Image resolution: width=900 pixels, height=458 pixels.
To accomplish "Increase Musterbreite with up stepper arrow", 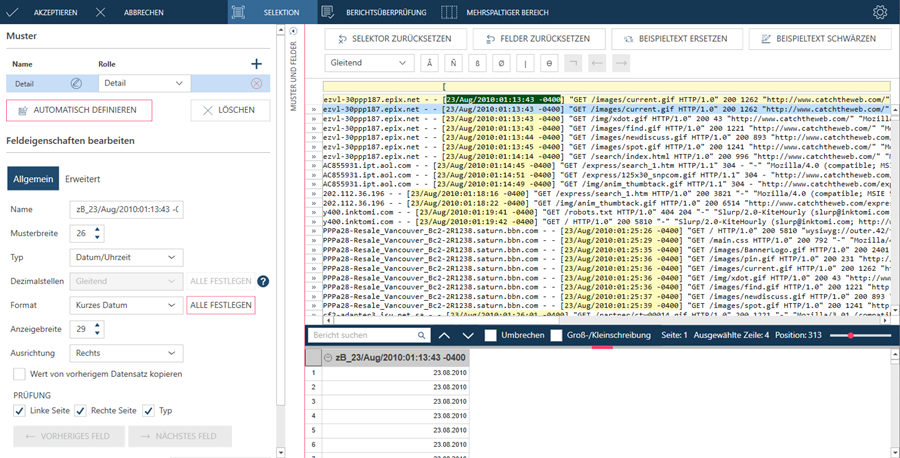I will [97, 230].
